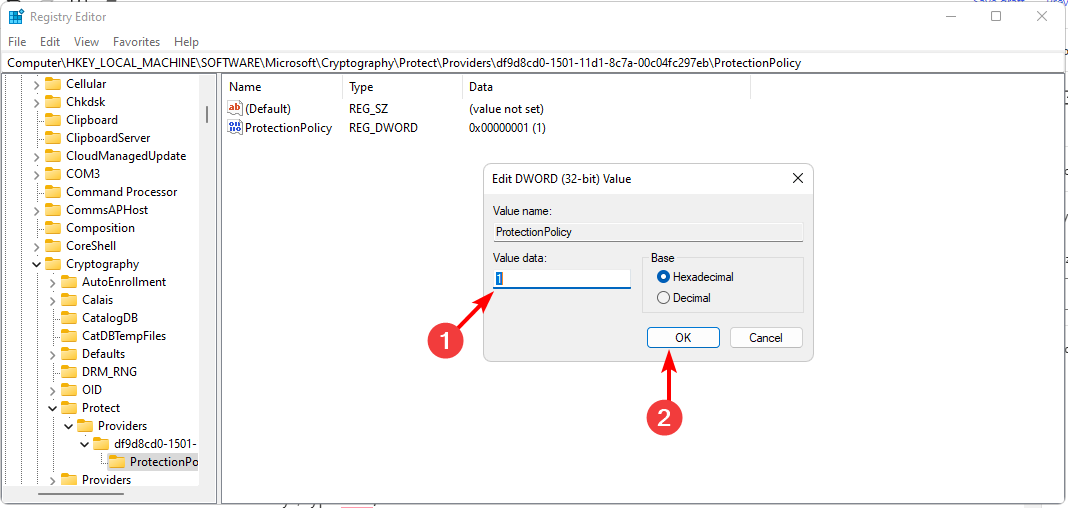Close the Edit DWORD dialog with X
The height and width of the screenshot is (508, 1068).
798,179
